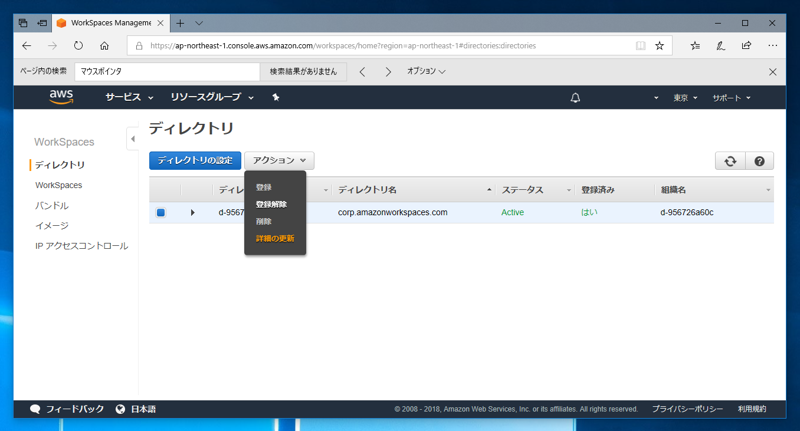Image resolution: width=800 pixels, height=431 pixels.
Task: Click the AWS logo
Action: pyautogui.click(x=61, y=97)
